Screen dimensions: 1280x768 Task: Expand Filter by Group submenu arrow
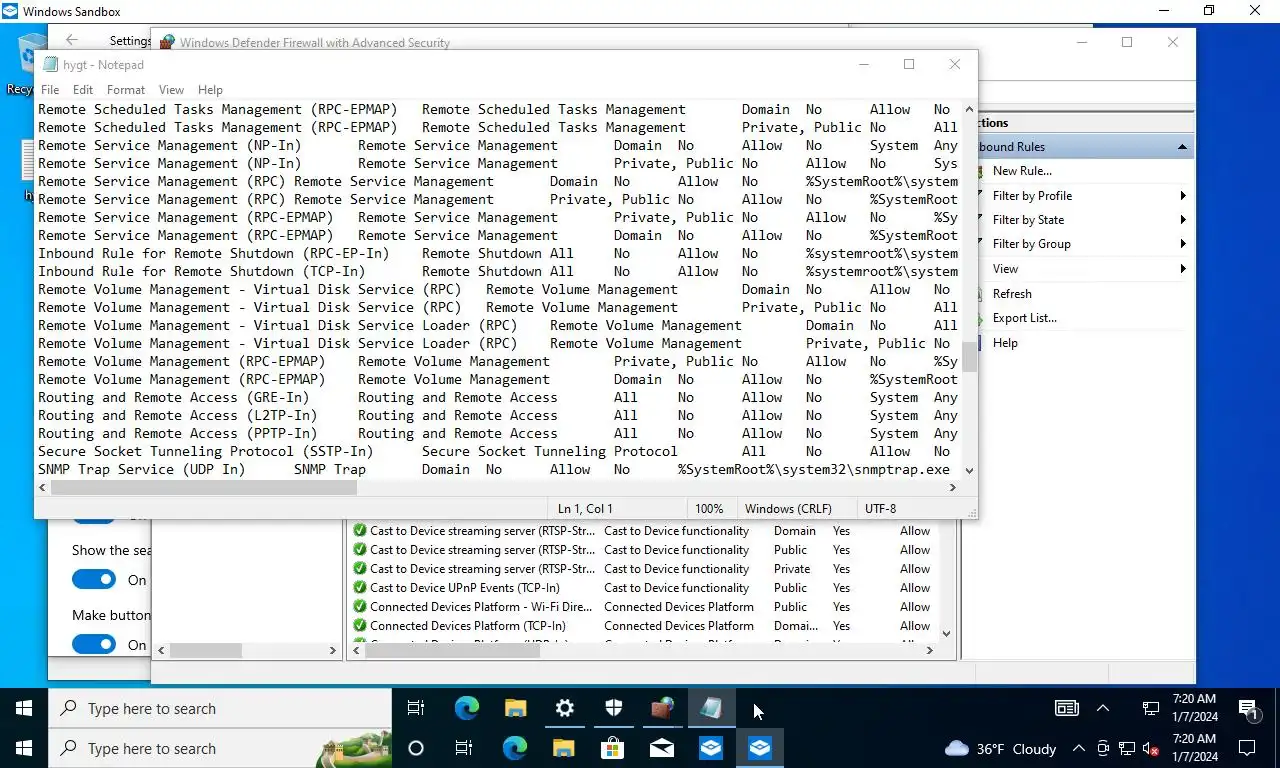pos(1183,244)
